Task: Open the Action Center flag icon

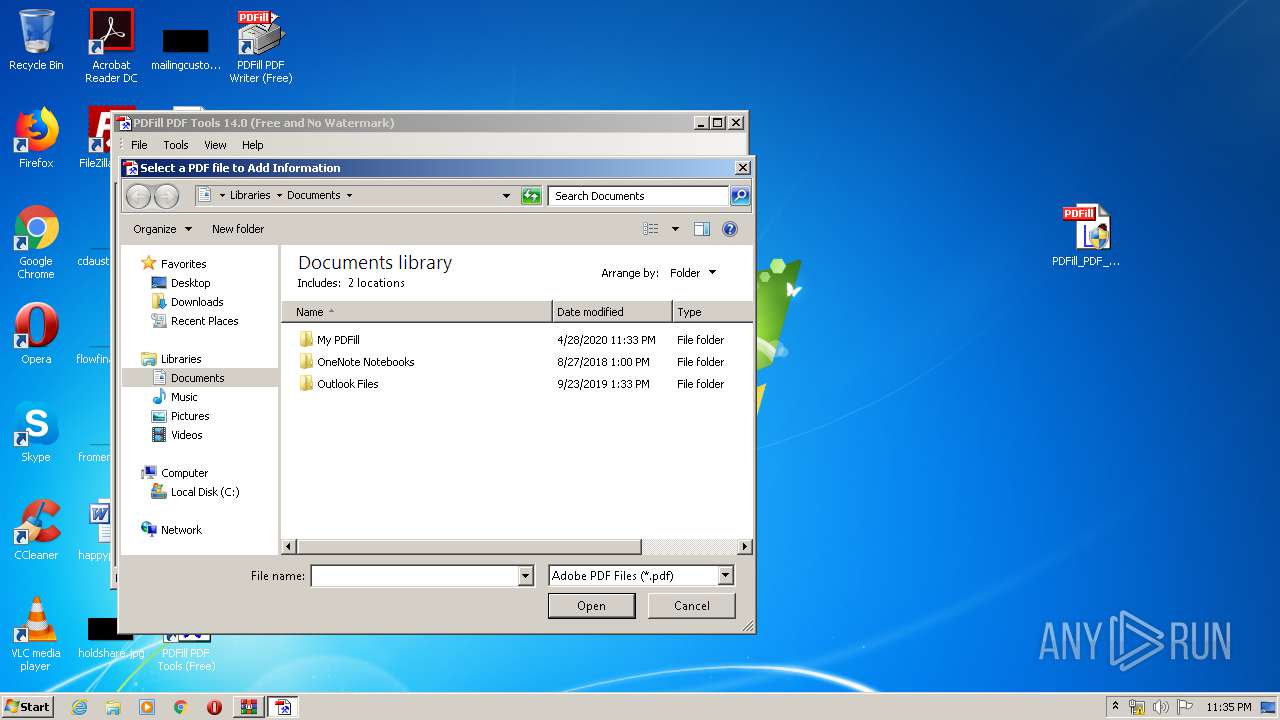Action: pyautogui.click(x=1185, y=707)
